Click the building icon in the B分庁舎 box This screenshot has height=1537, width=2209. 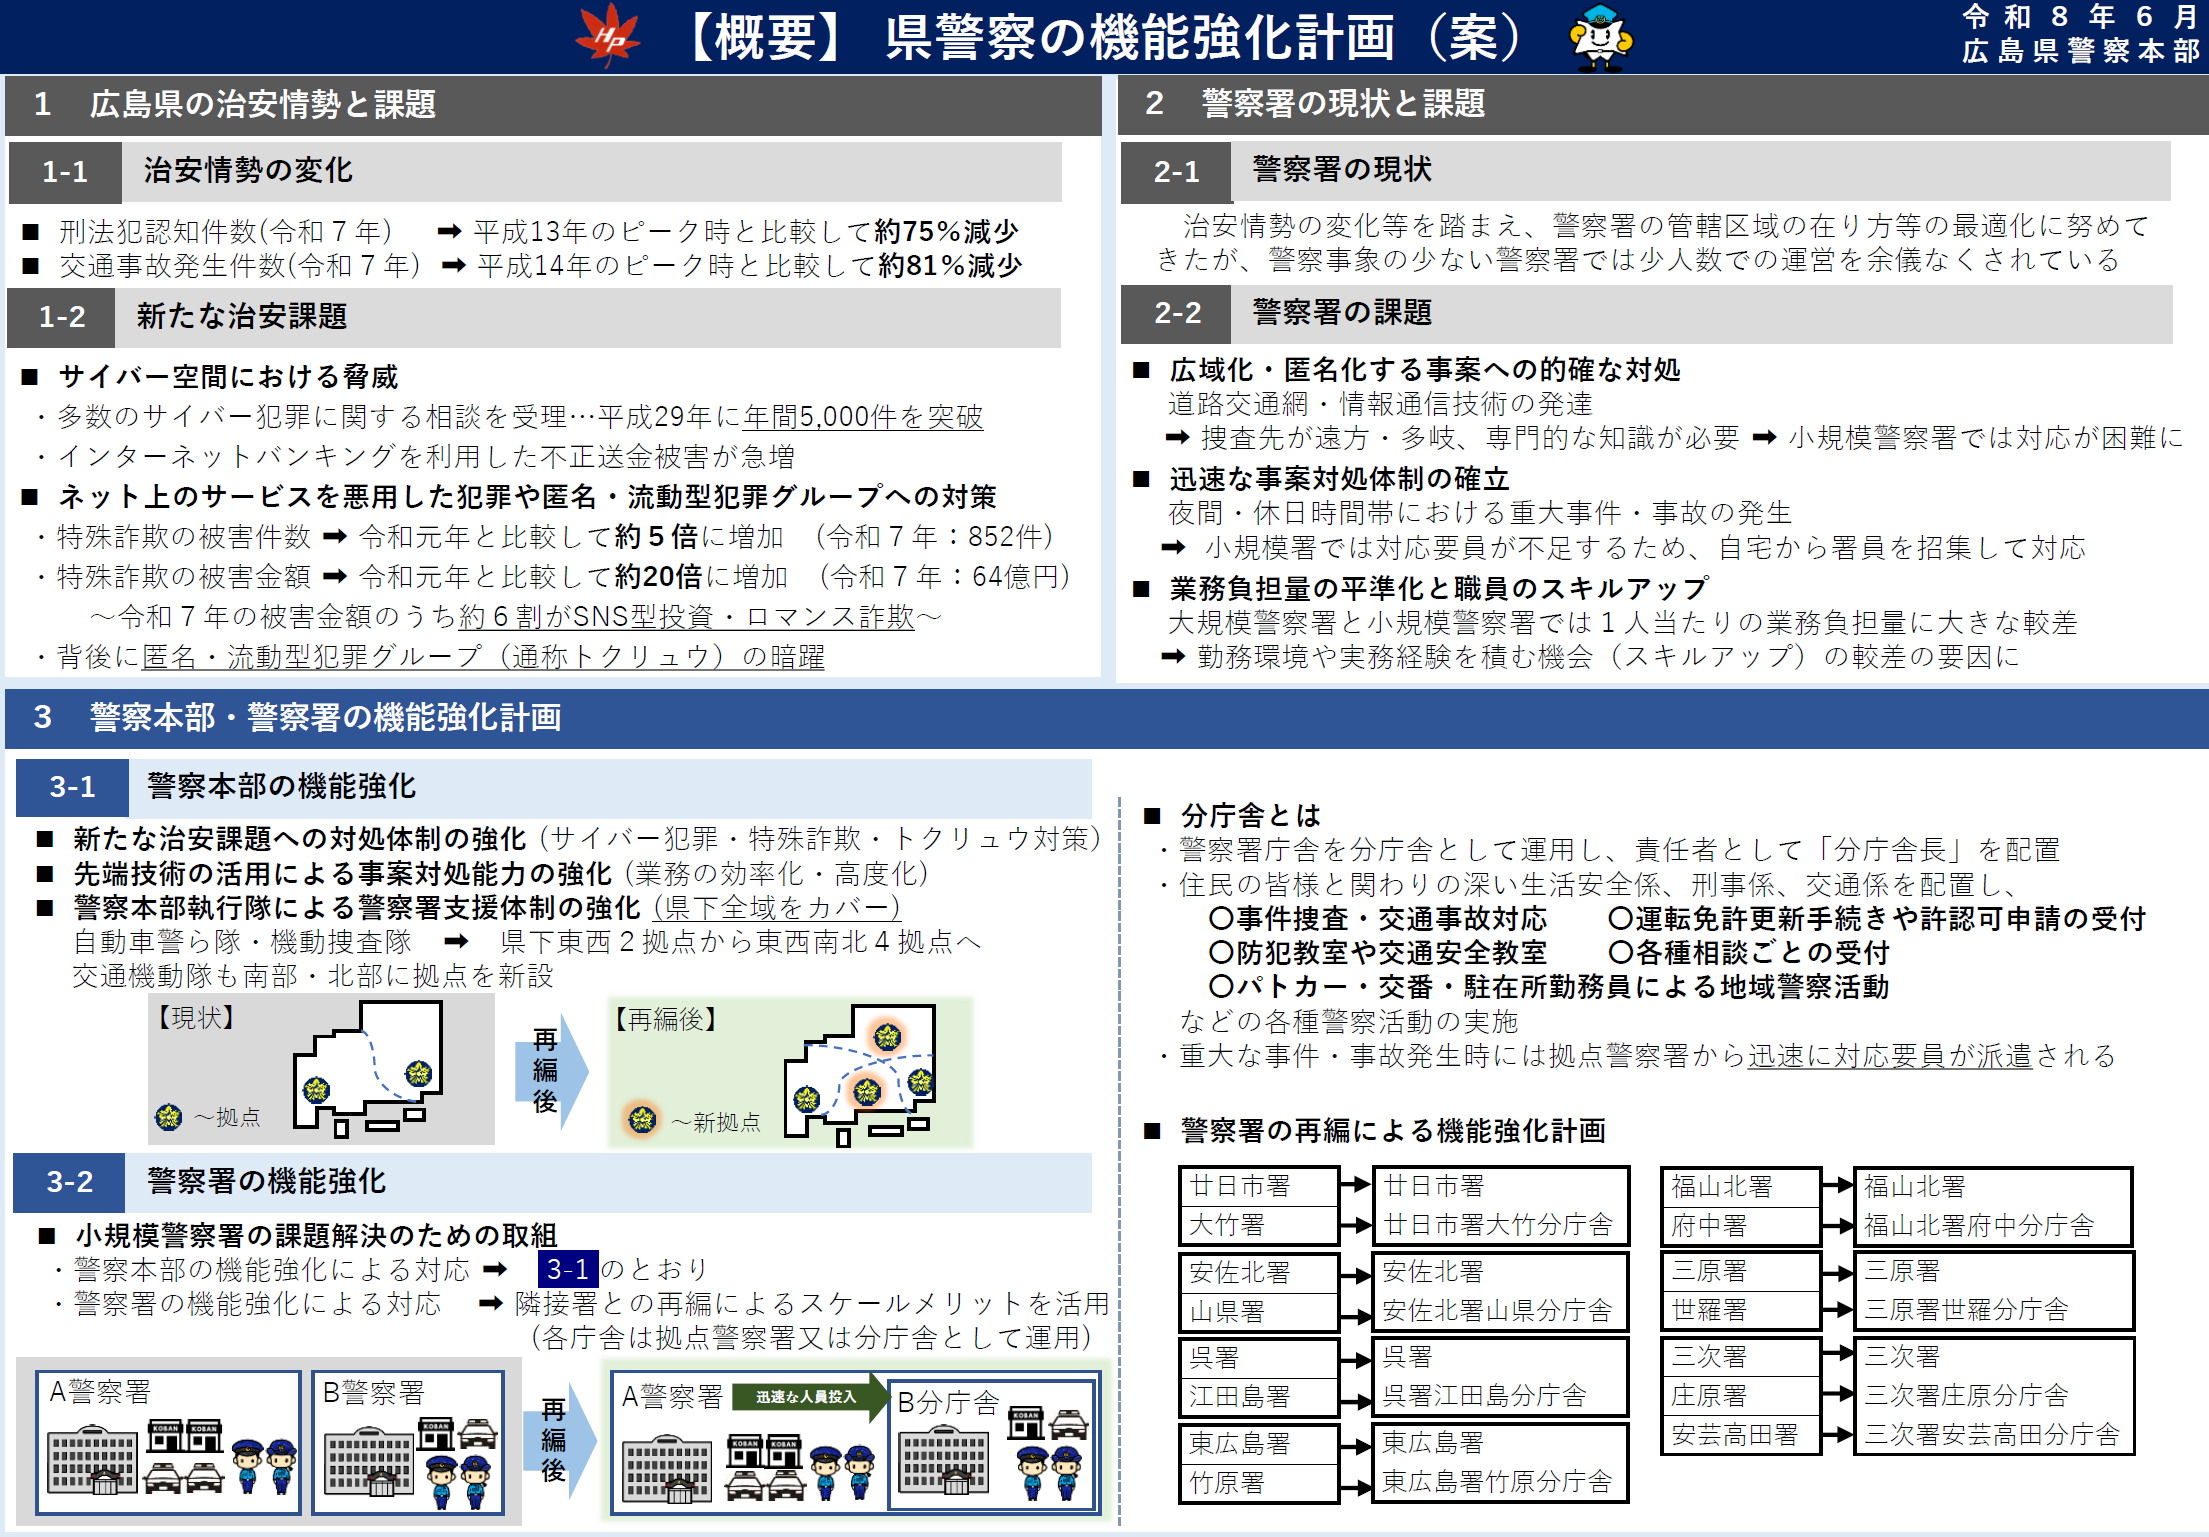(x=943, y=1460)
